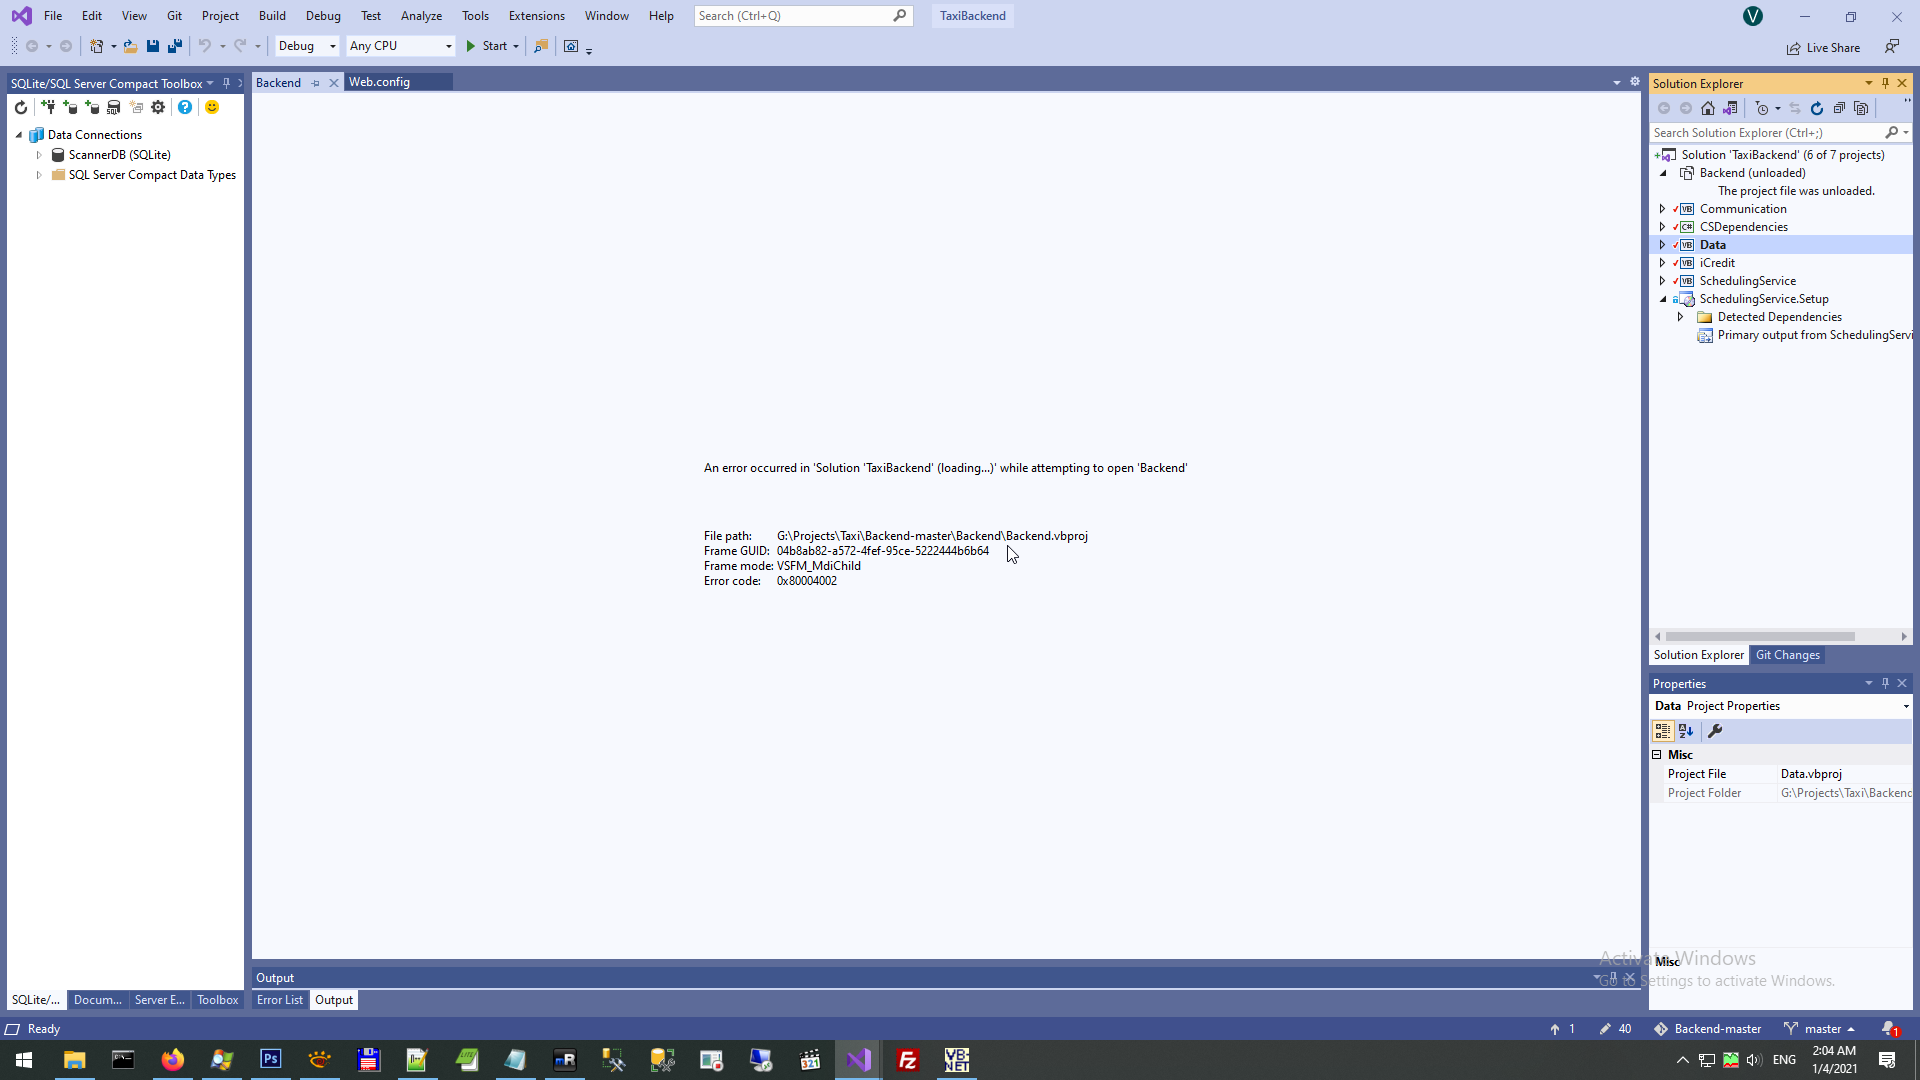Screen dimensions: 1920x1080
Task: Click the blue help question icon
Action: tap(185, 107)
